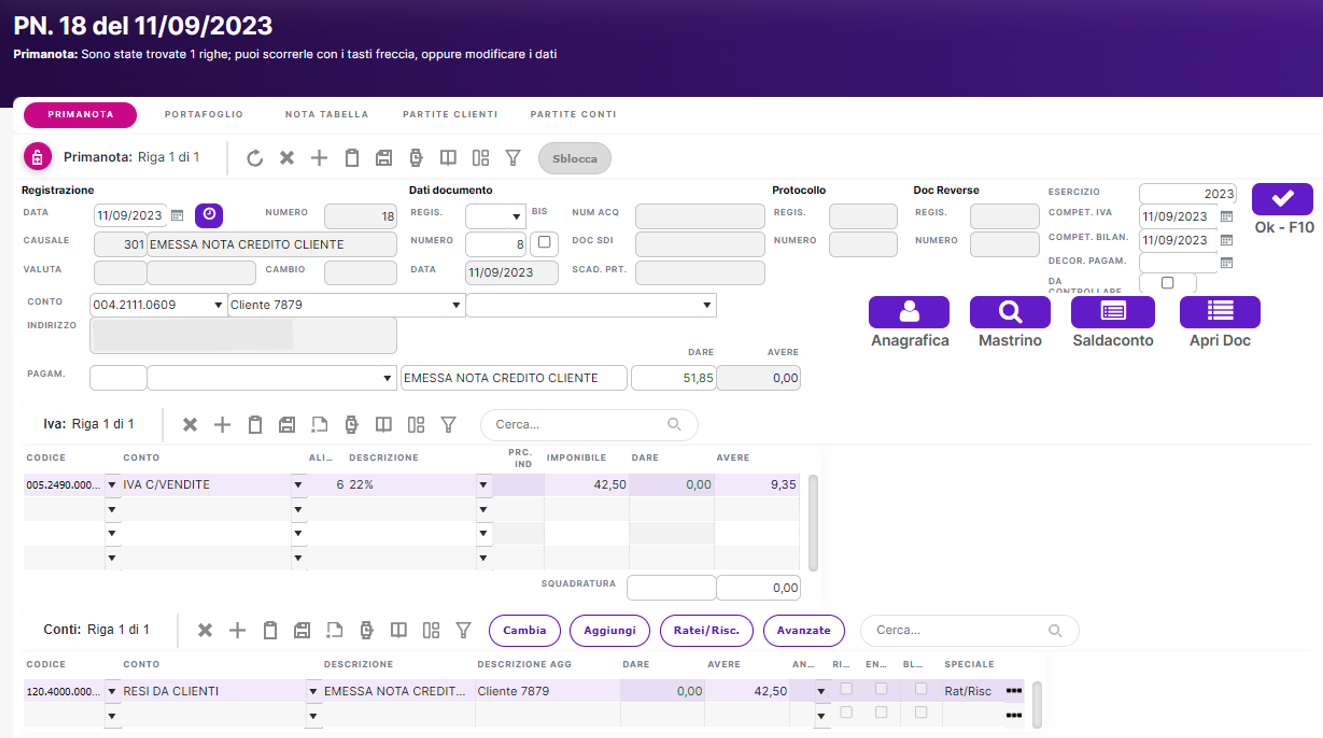The width and height of the screenshot is (1323, 738).
Task: Delete the Primanota row with the X icon
Action: coord(287,158)
